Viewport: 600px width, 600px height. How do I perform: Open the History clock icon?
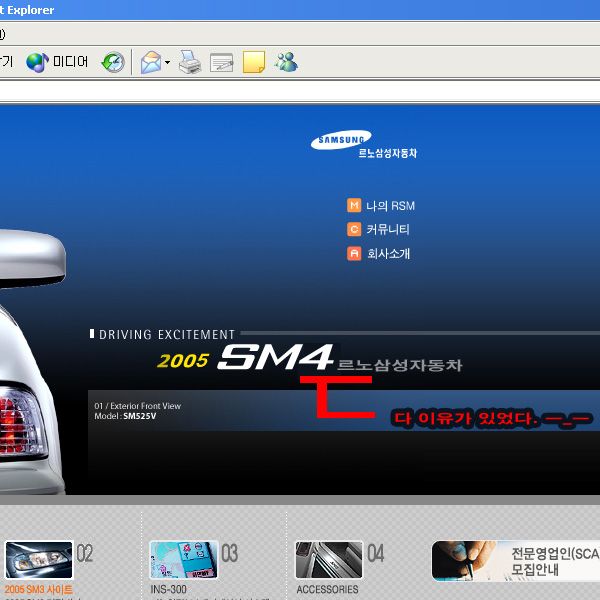tap(113, 62)
